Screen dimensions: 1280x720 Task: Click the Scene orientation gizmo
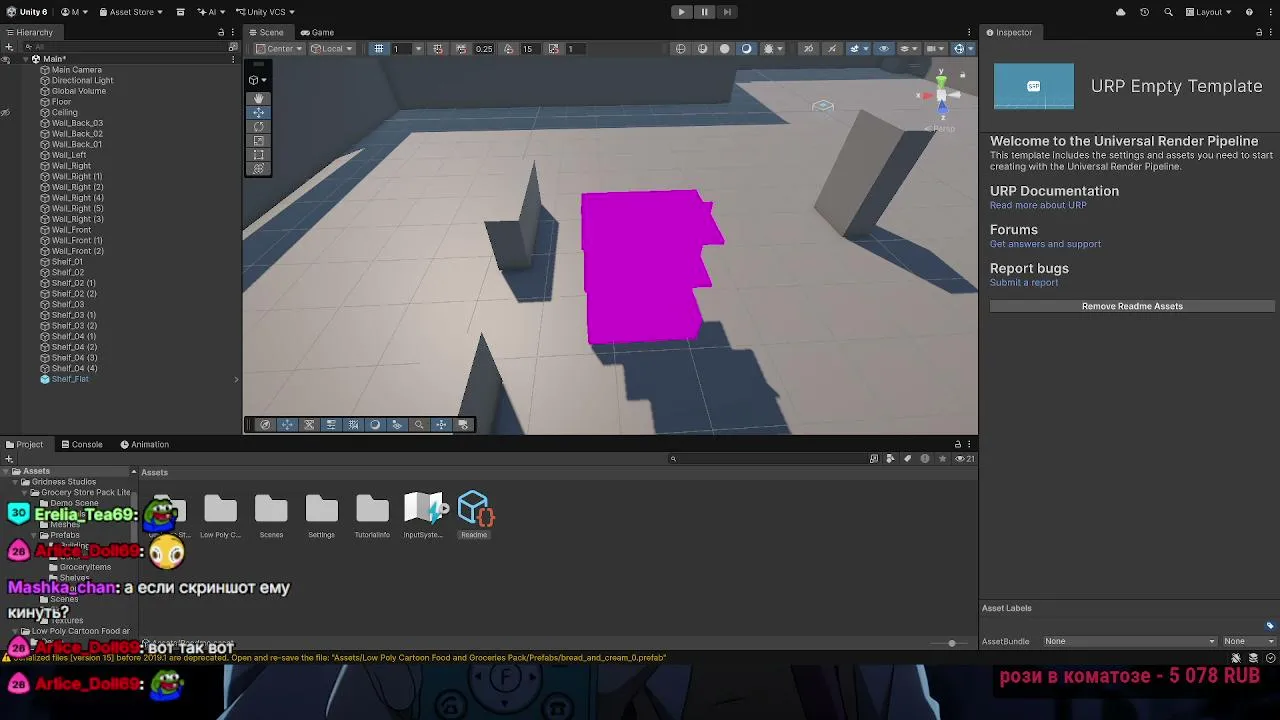coord(940,97)
